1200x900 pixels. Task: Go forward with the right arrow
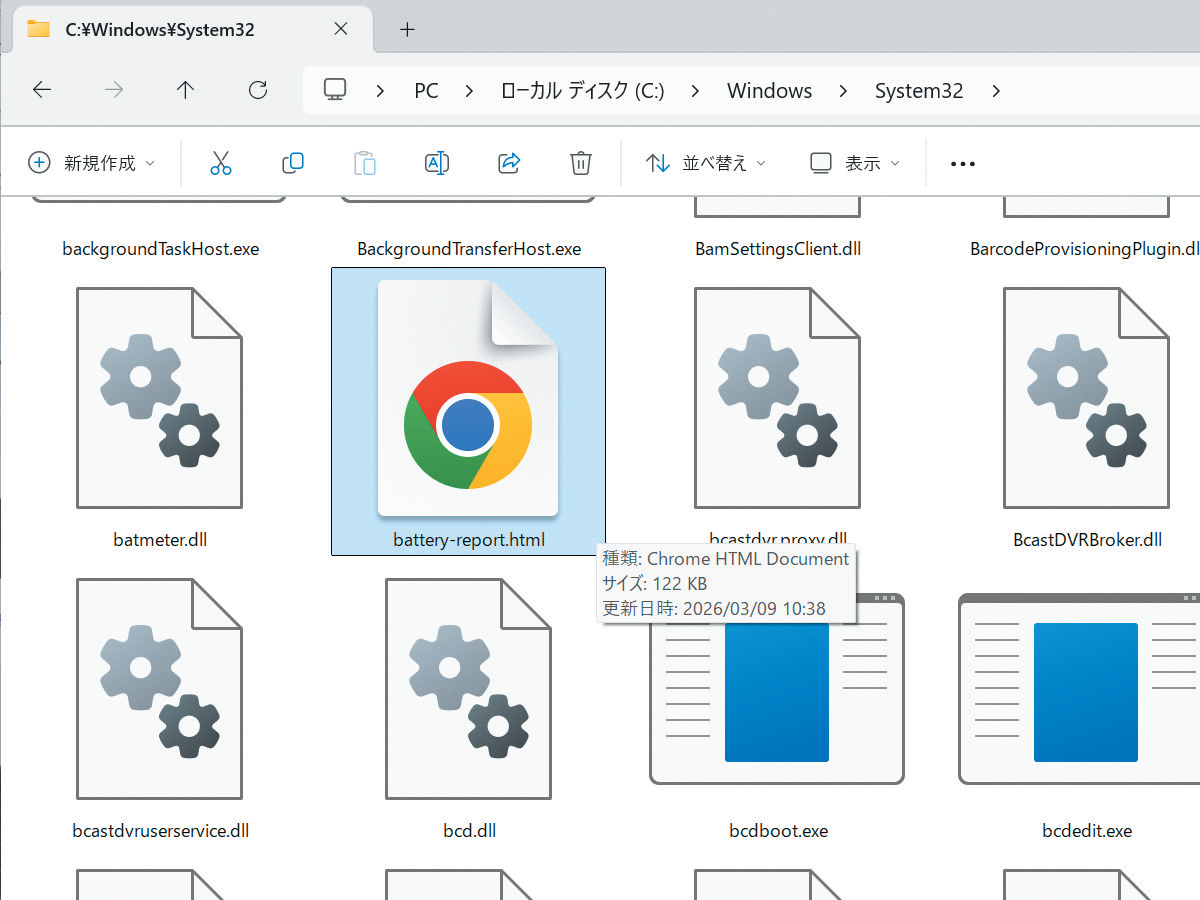114,90
